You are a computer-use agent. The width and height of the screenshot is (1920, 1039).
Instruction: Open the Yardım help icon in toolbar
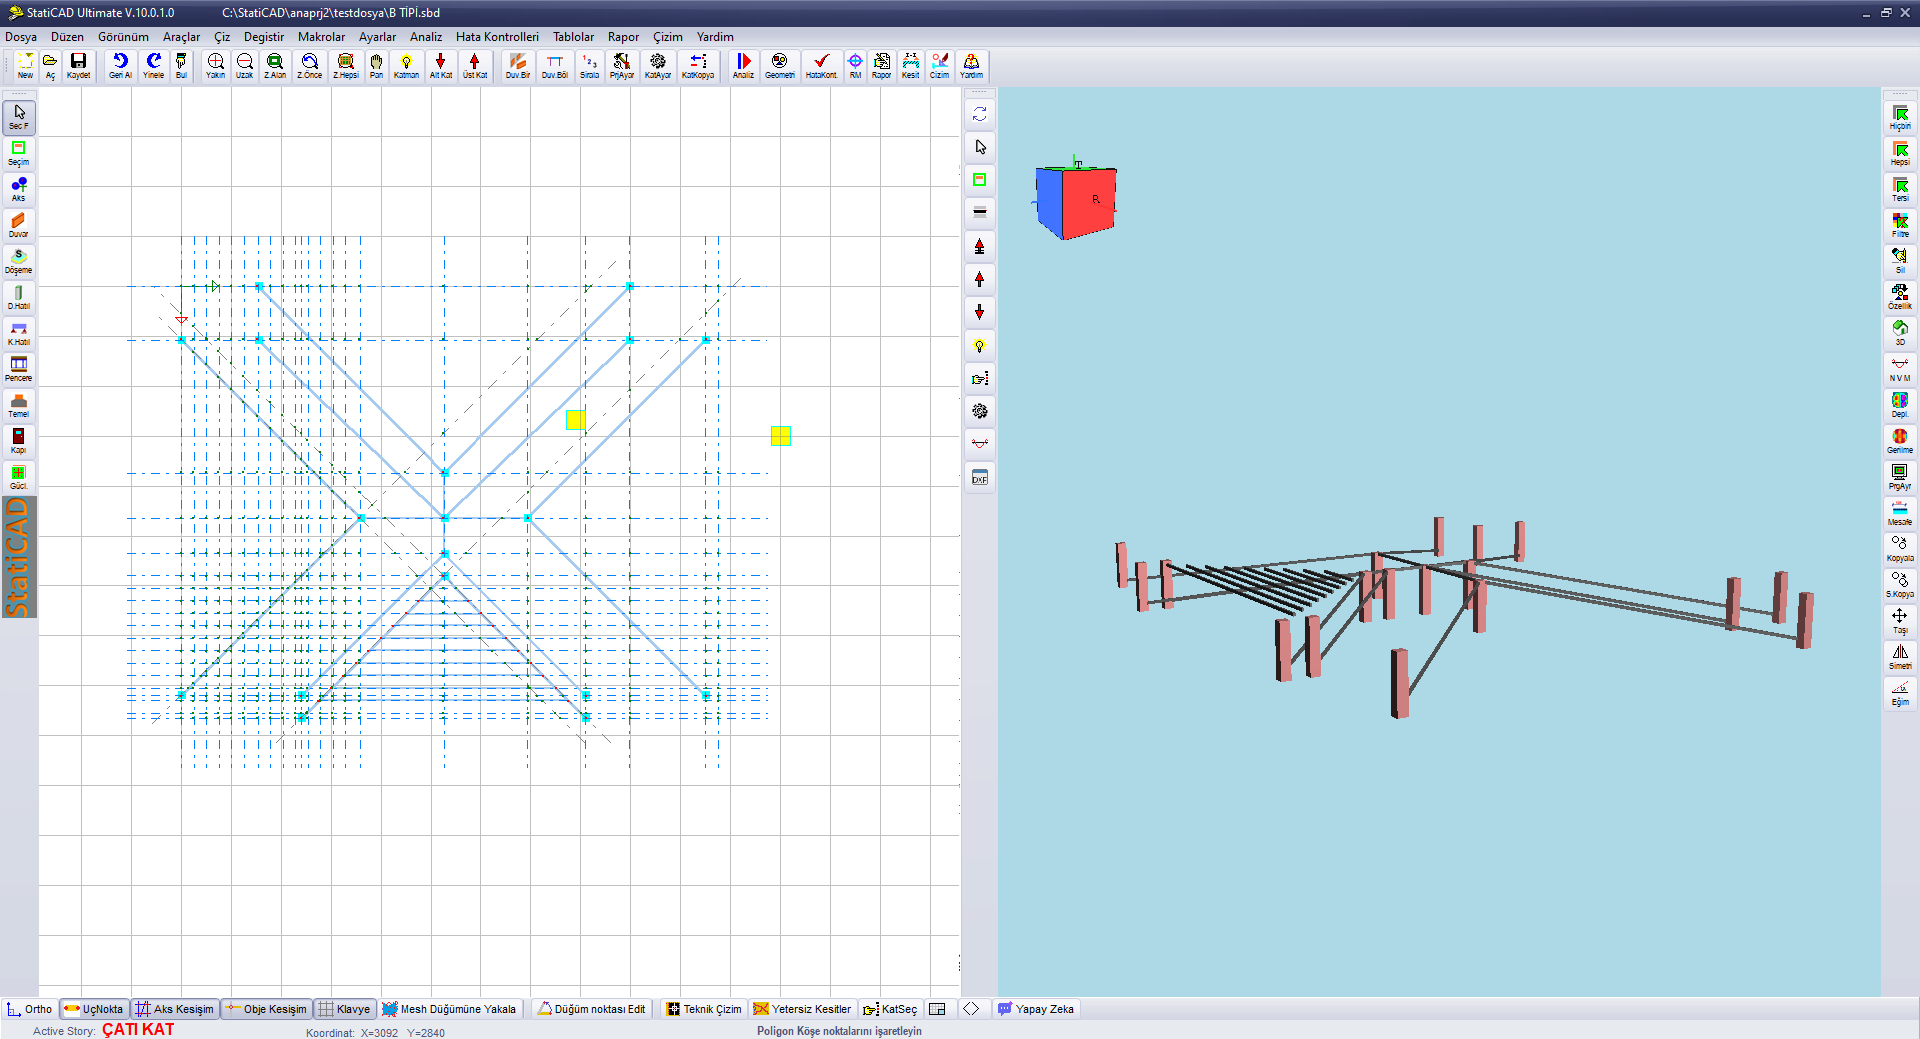point(971,66)
